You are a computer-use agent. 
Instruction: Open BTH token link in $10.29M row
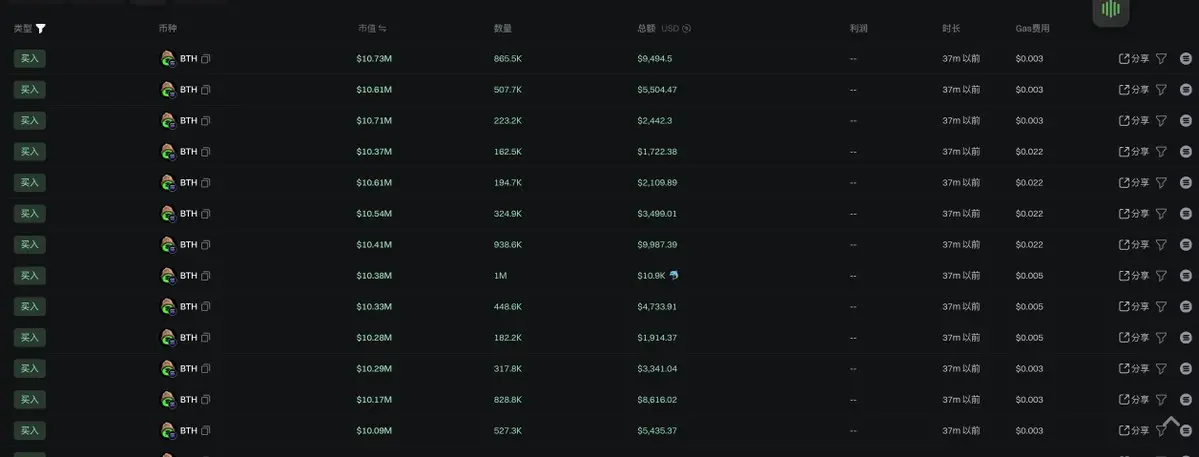pyautogui.click(x=188, y=368)
